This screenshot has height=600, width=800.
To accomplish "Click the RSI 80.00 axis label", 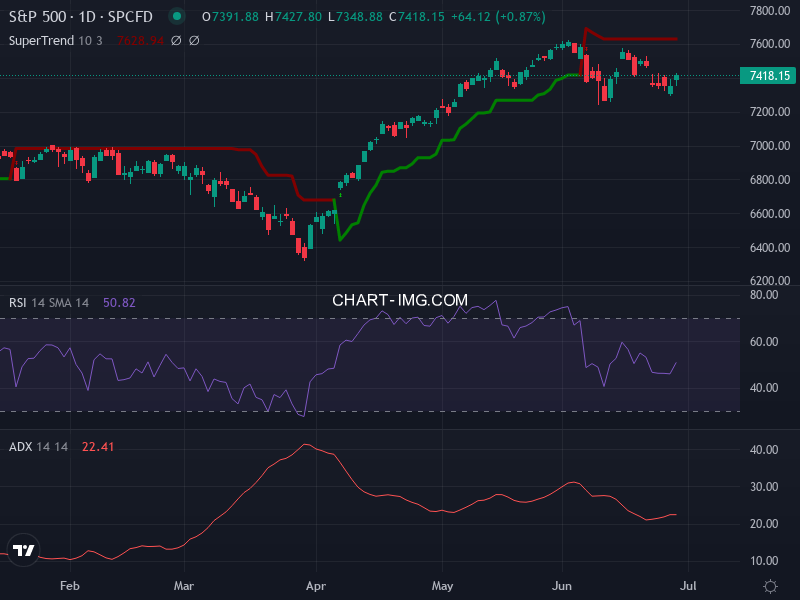I will [x=764, y=295].
